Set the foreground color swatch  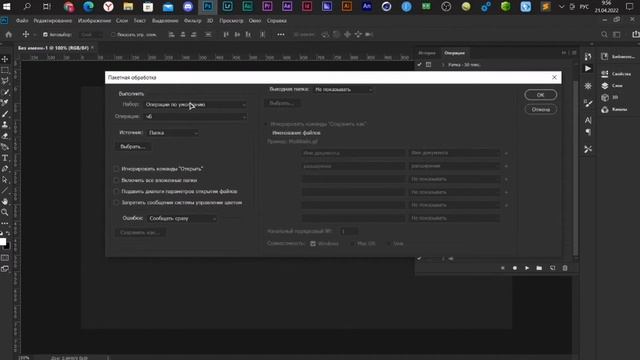pos(3,242)
